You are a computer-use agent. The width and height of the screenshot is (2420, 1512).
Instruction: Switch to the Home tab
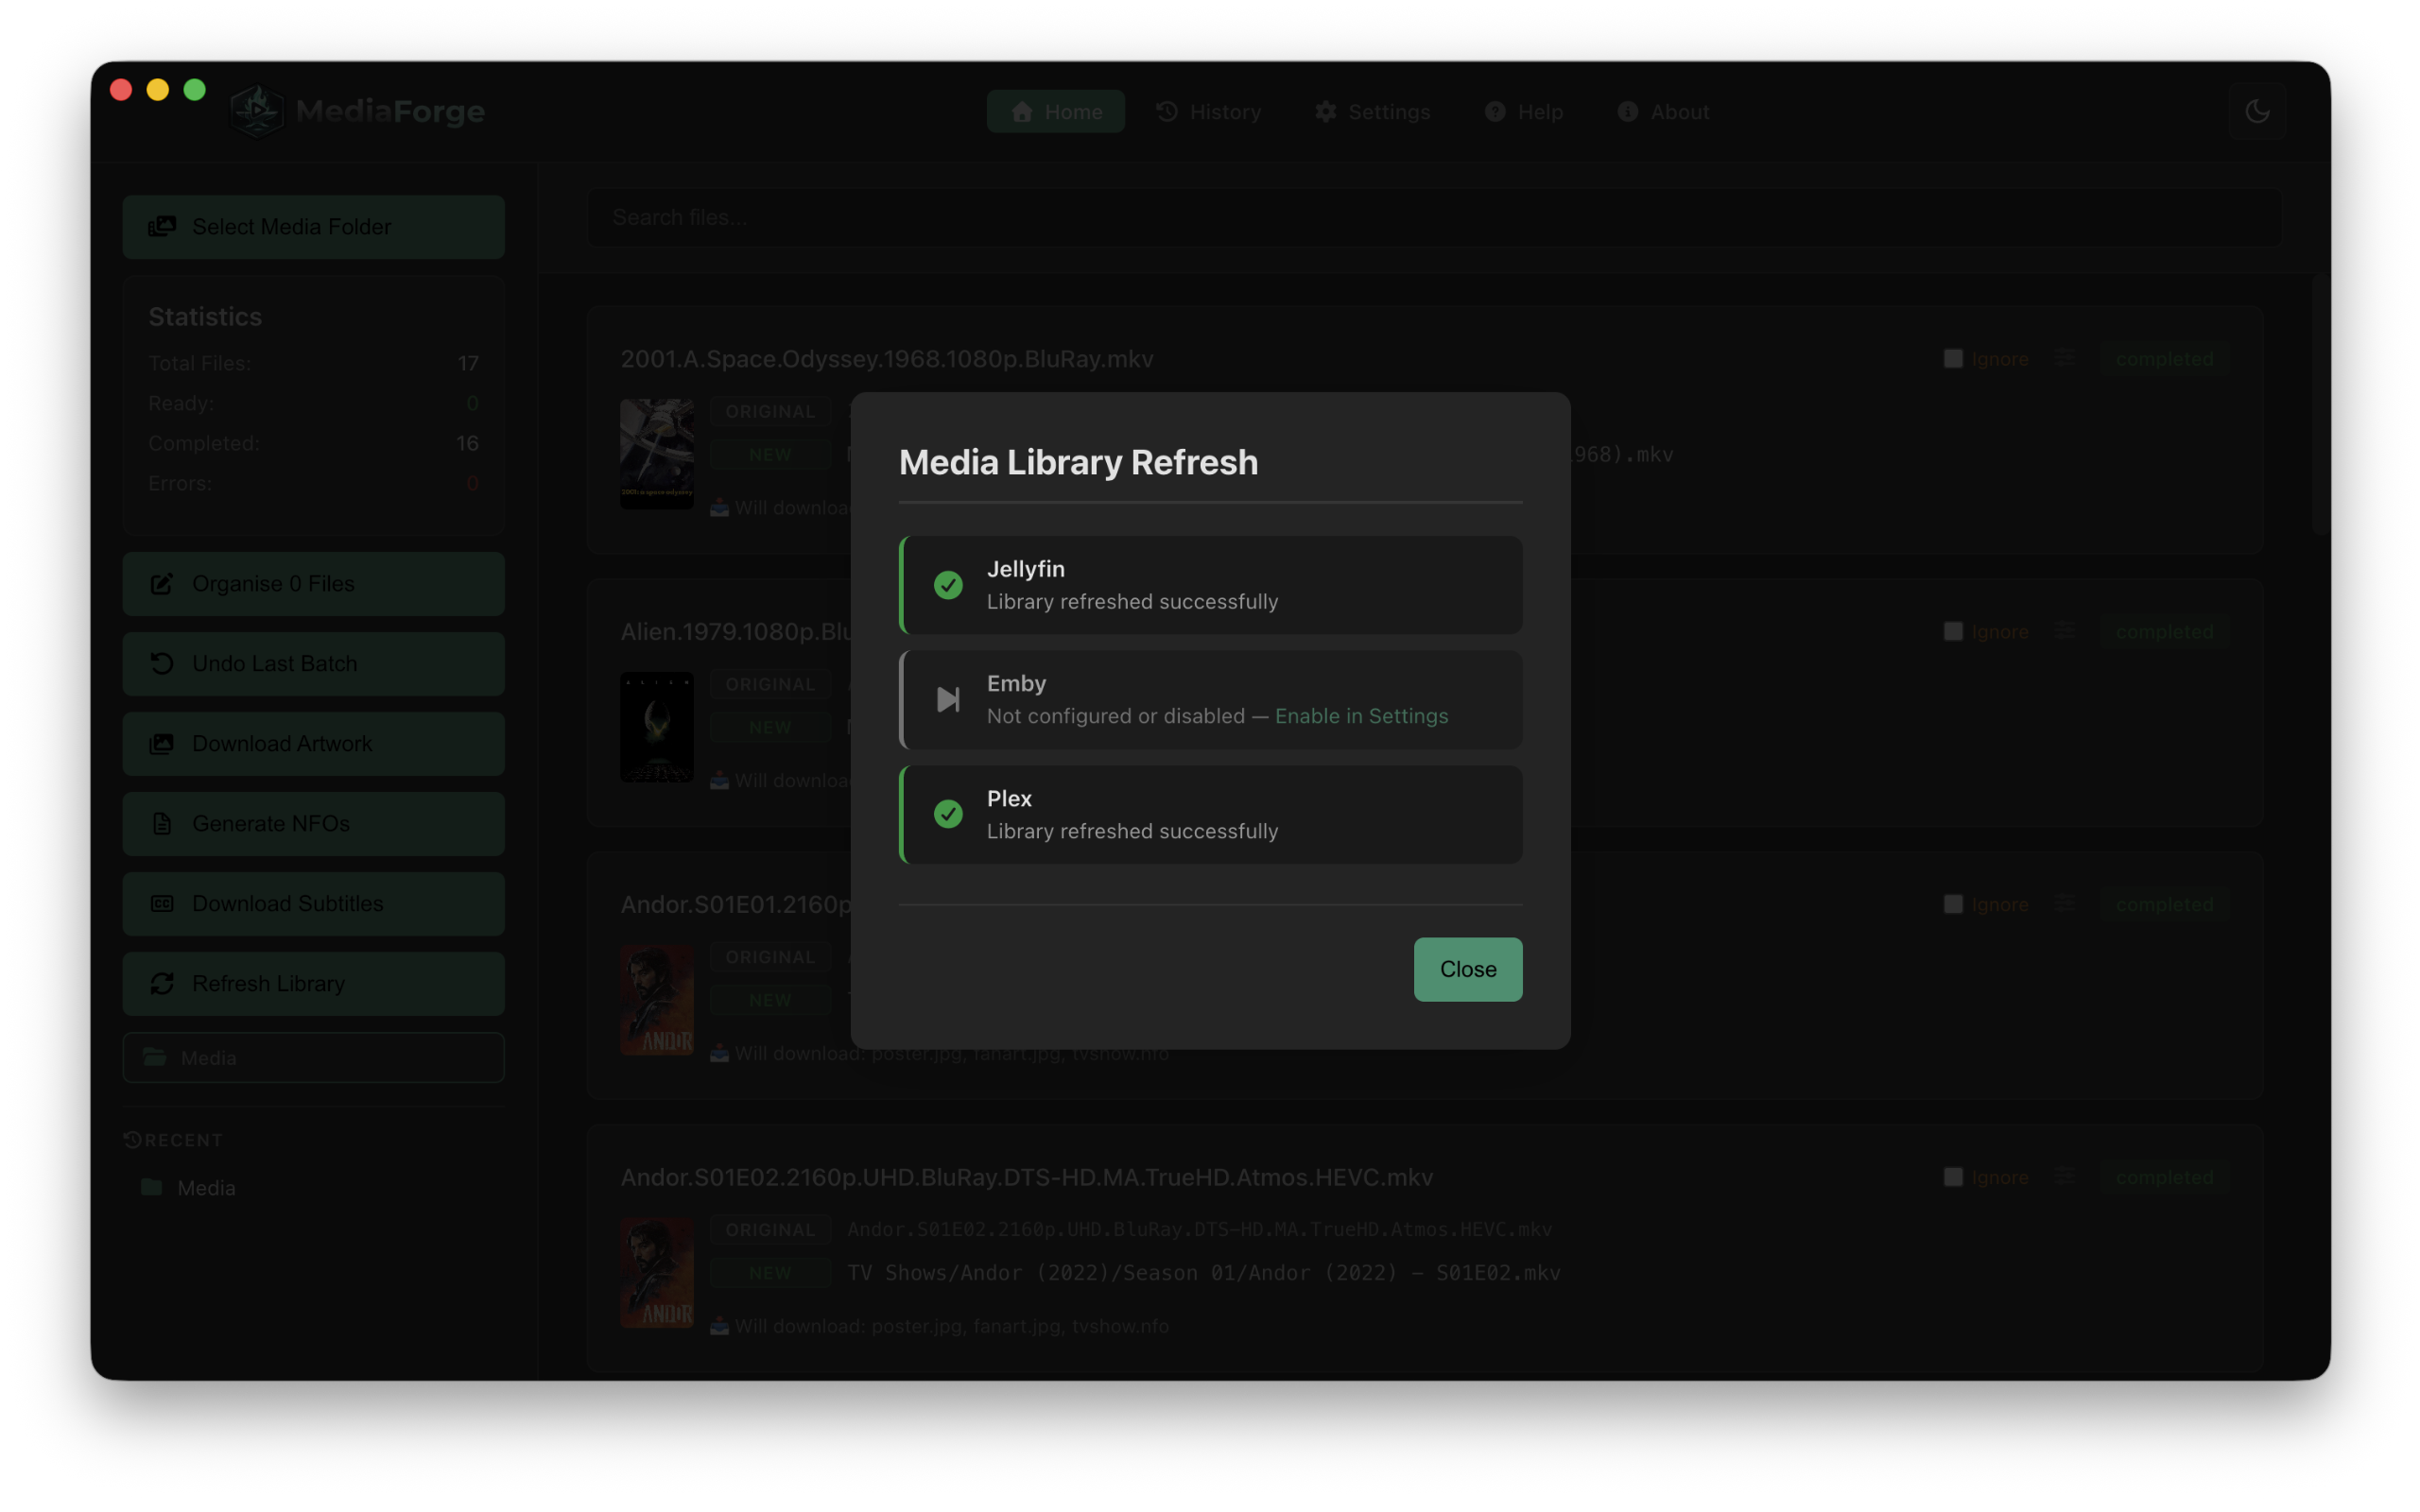[1055, 111]
